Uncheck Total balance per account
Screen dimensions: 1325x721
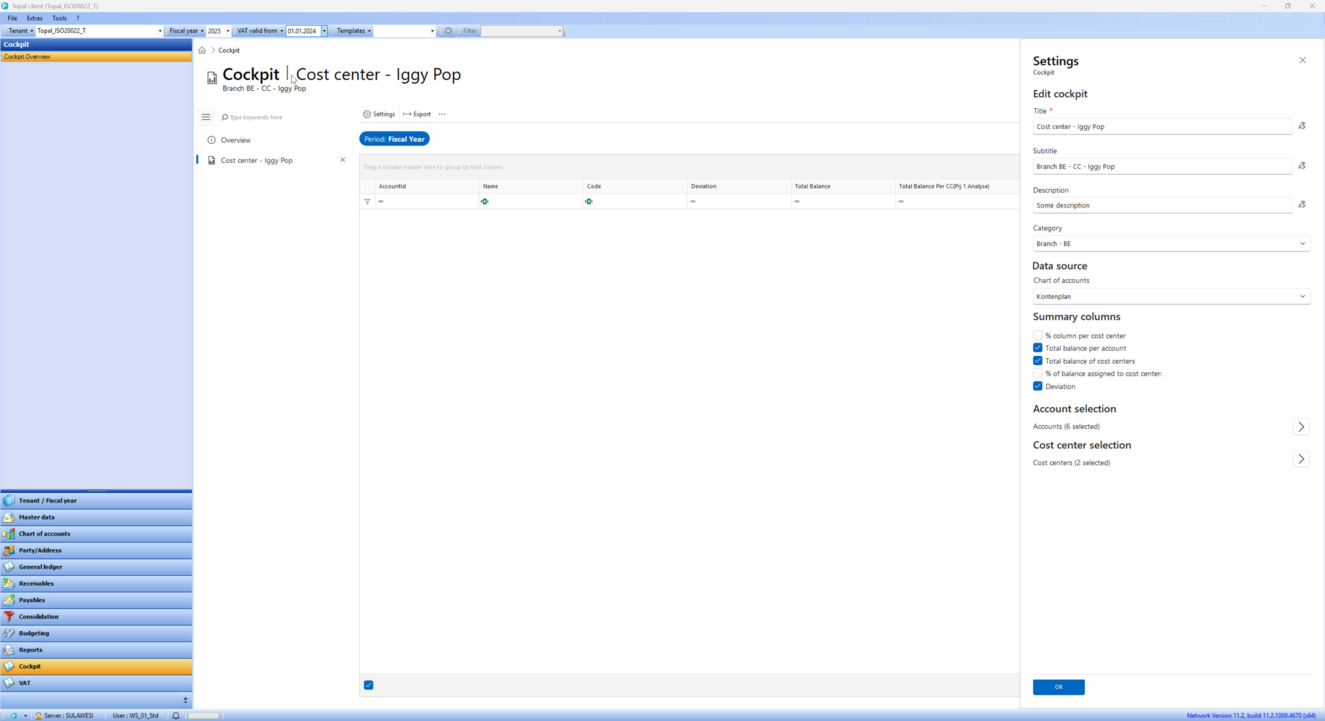point(1037,348)
